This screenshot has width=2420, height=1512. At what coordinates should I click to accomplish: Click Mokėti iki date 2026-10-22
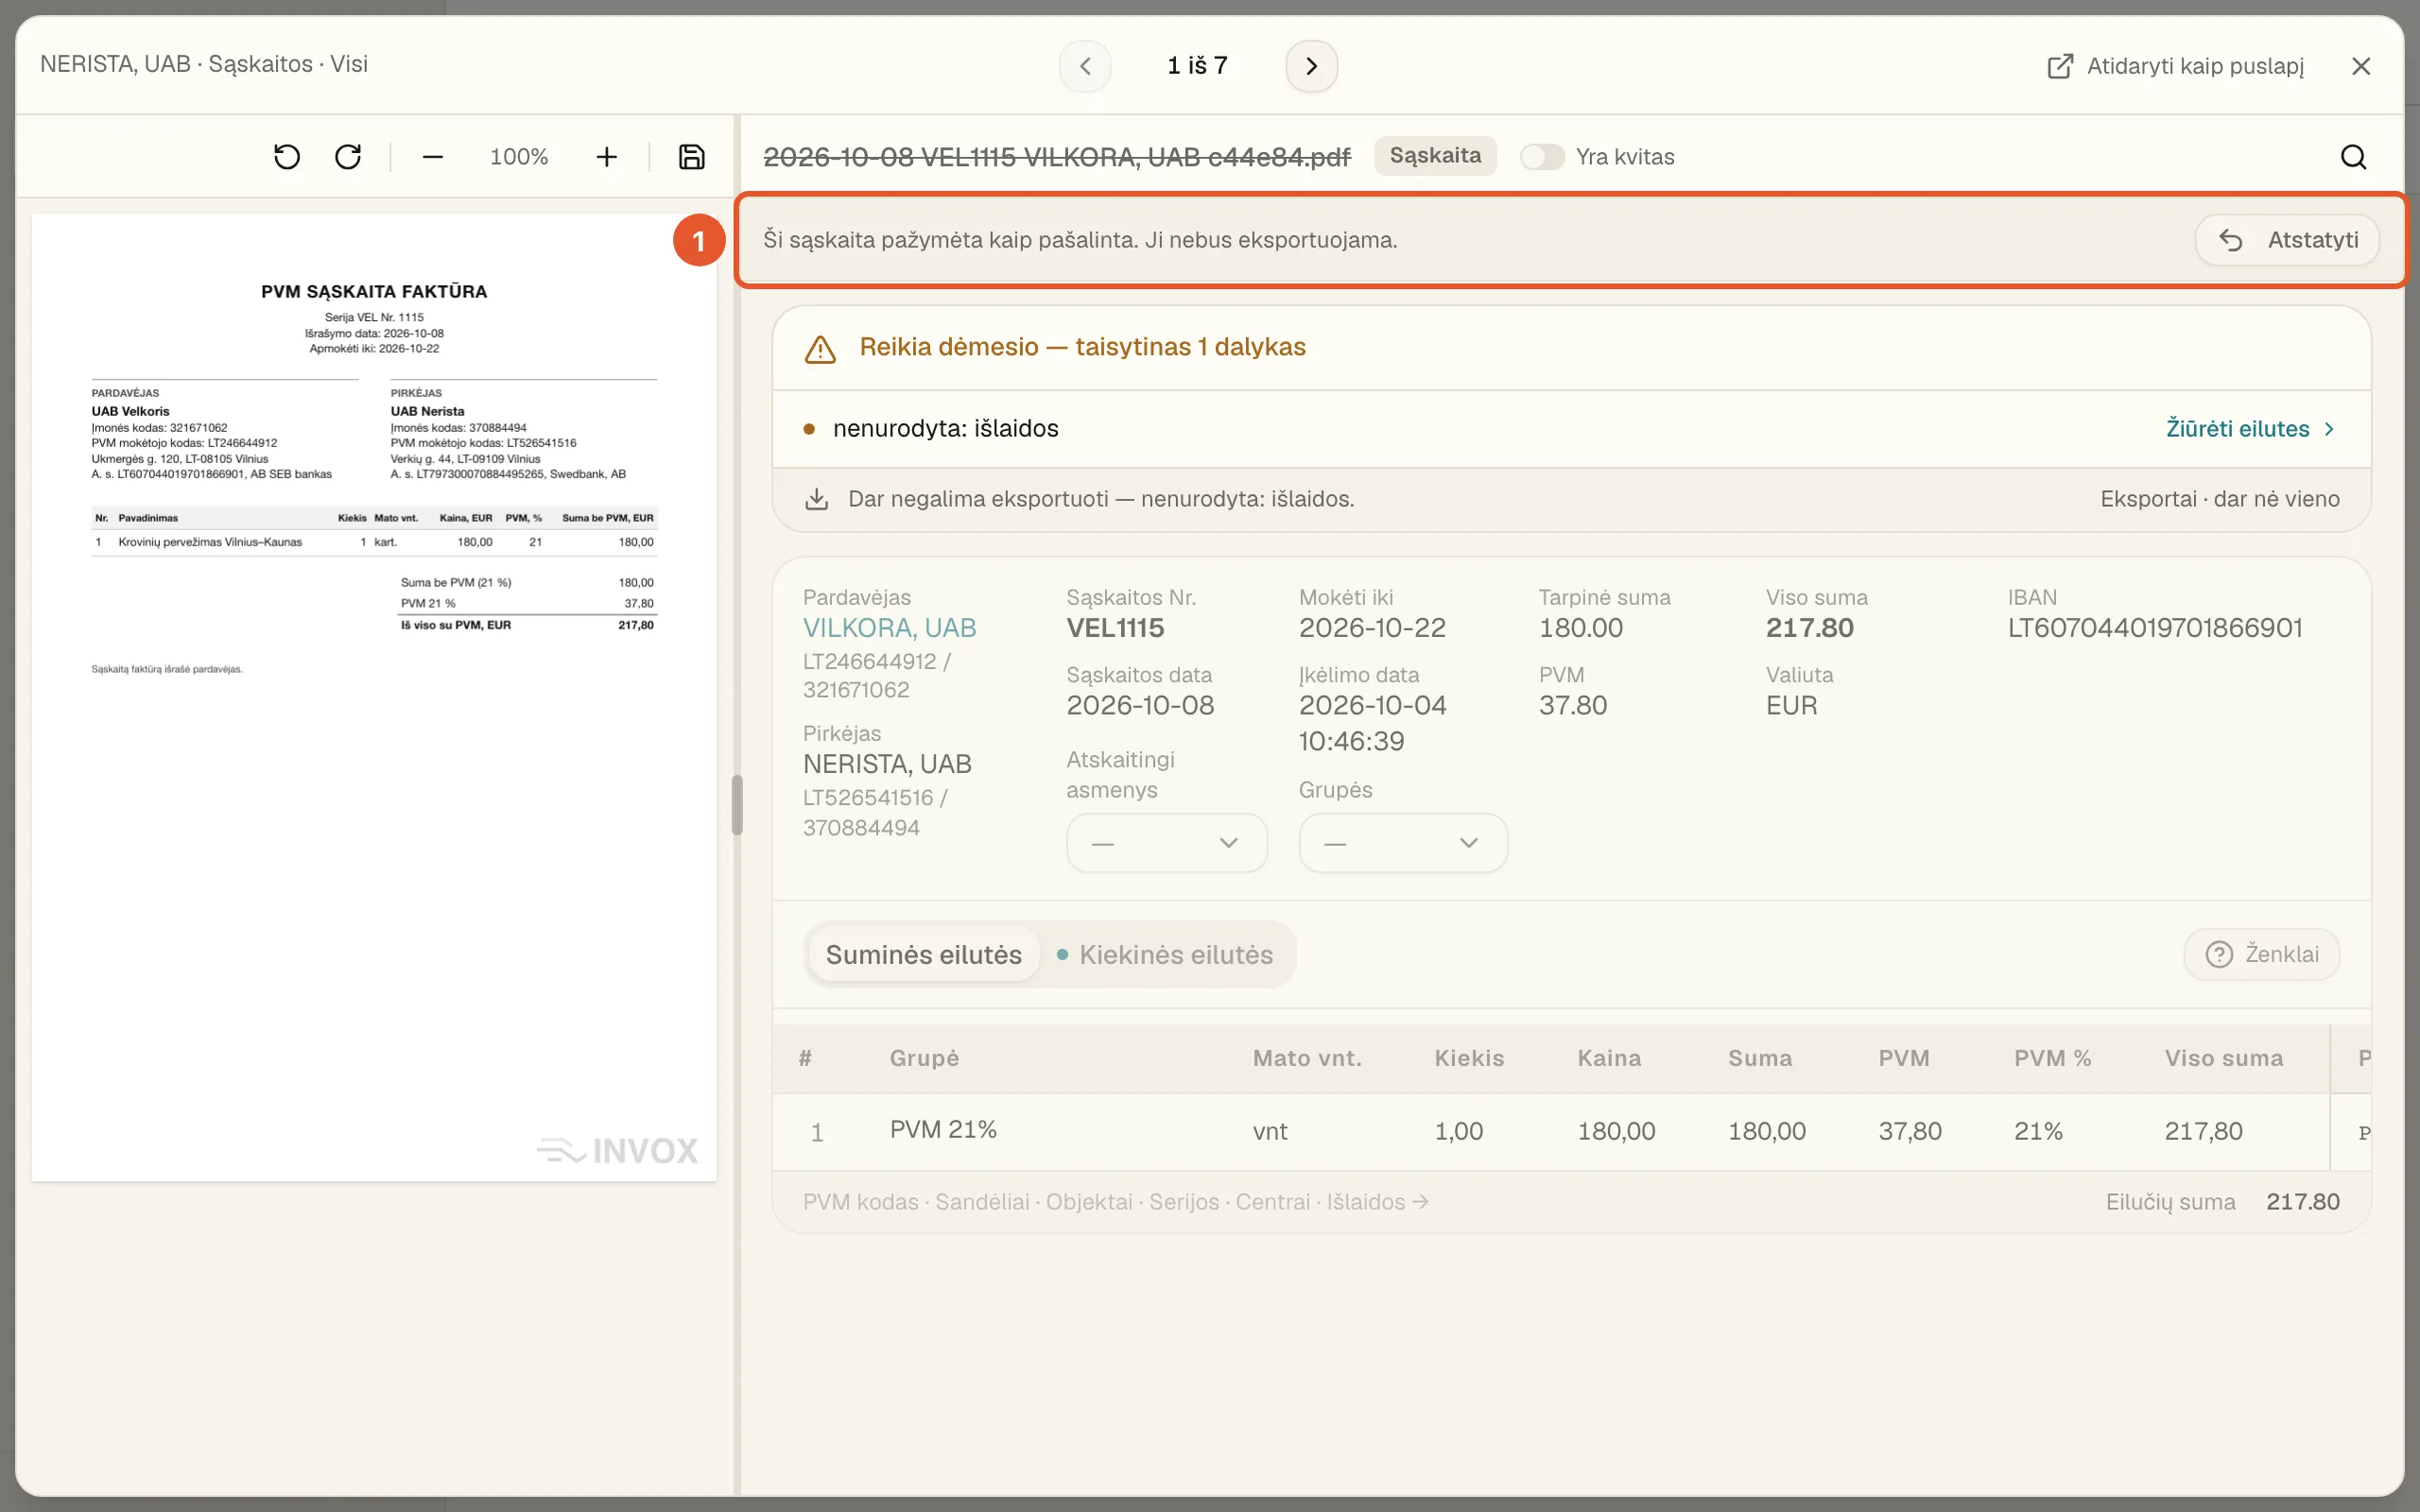tap(1372, 628)
